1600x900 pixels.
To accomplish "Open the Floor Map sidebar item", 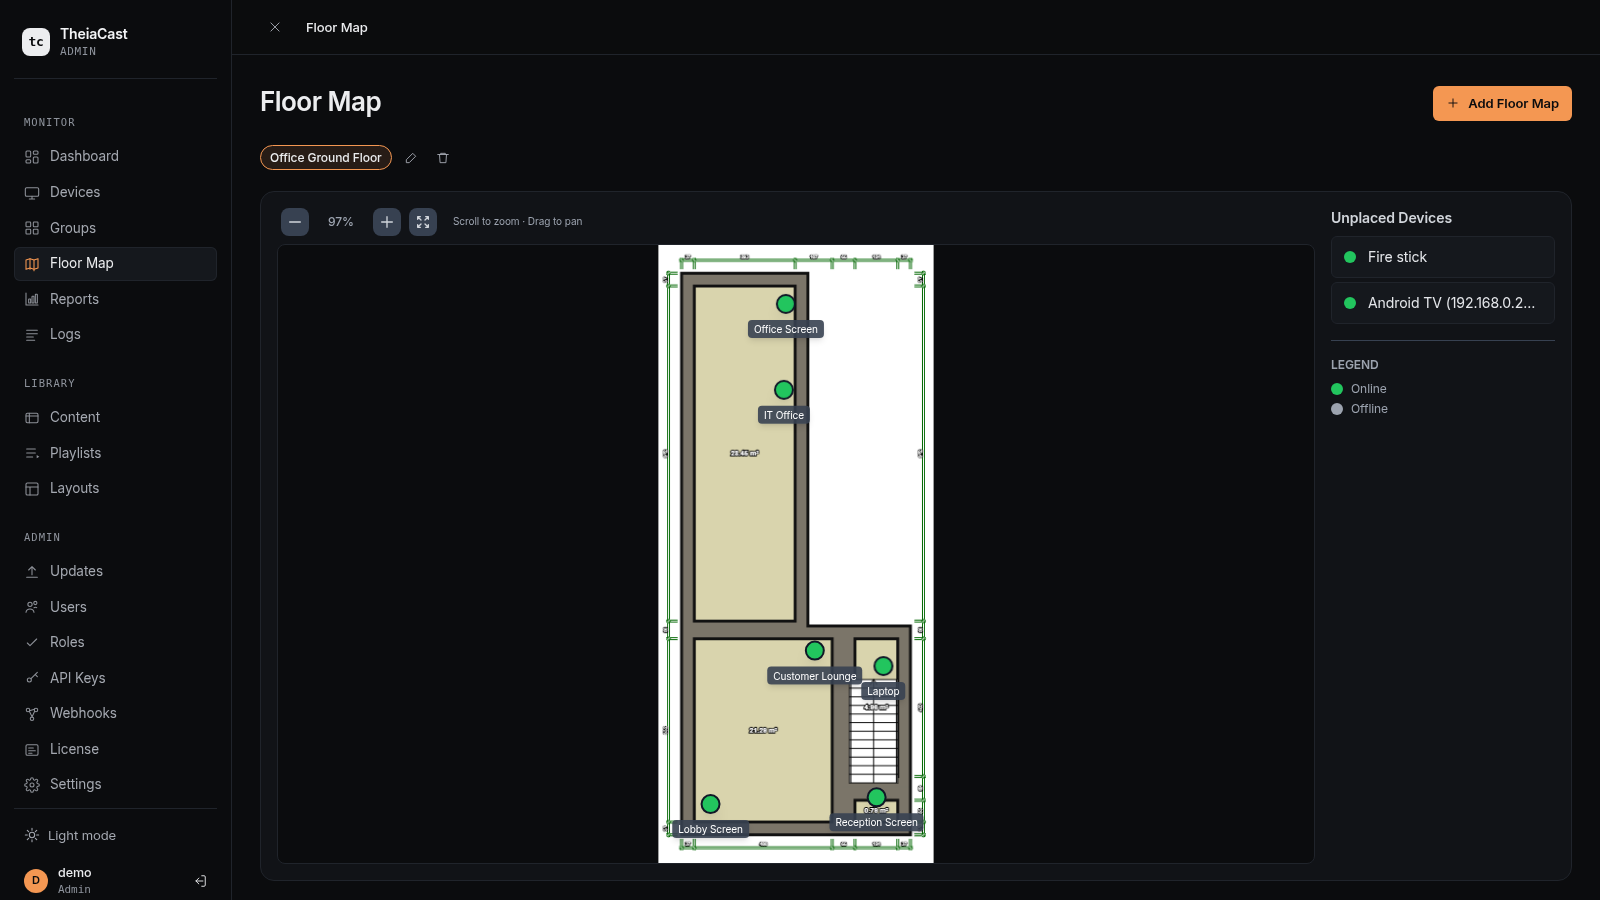I will tap(115, 264).
